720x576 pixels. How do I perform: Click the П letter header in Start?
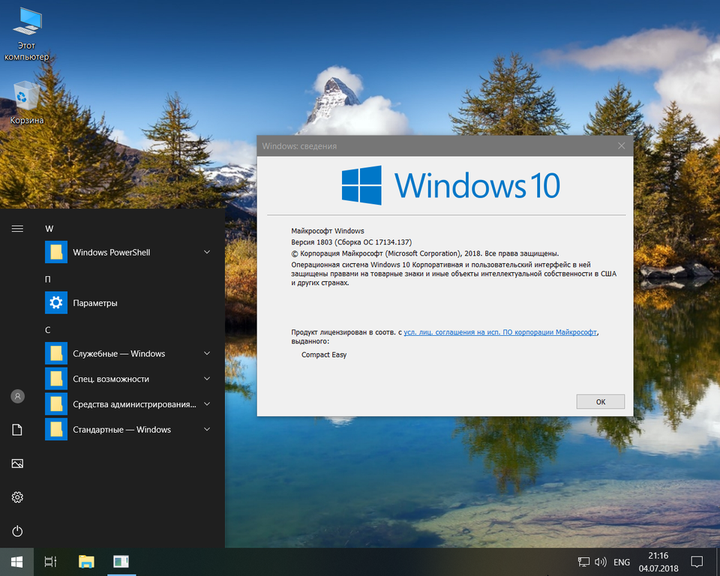[48, 279]
